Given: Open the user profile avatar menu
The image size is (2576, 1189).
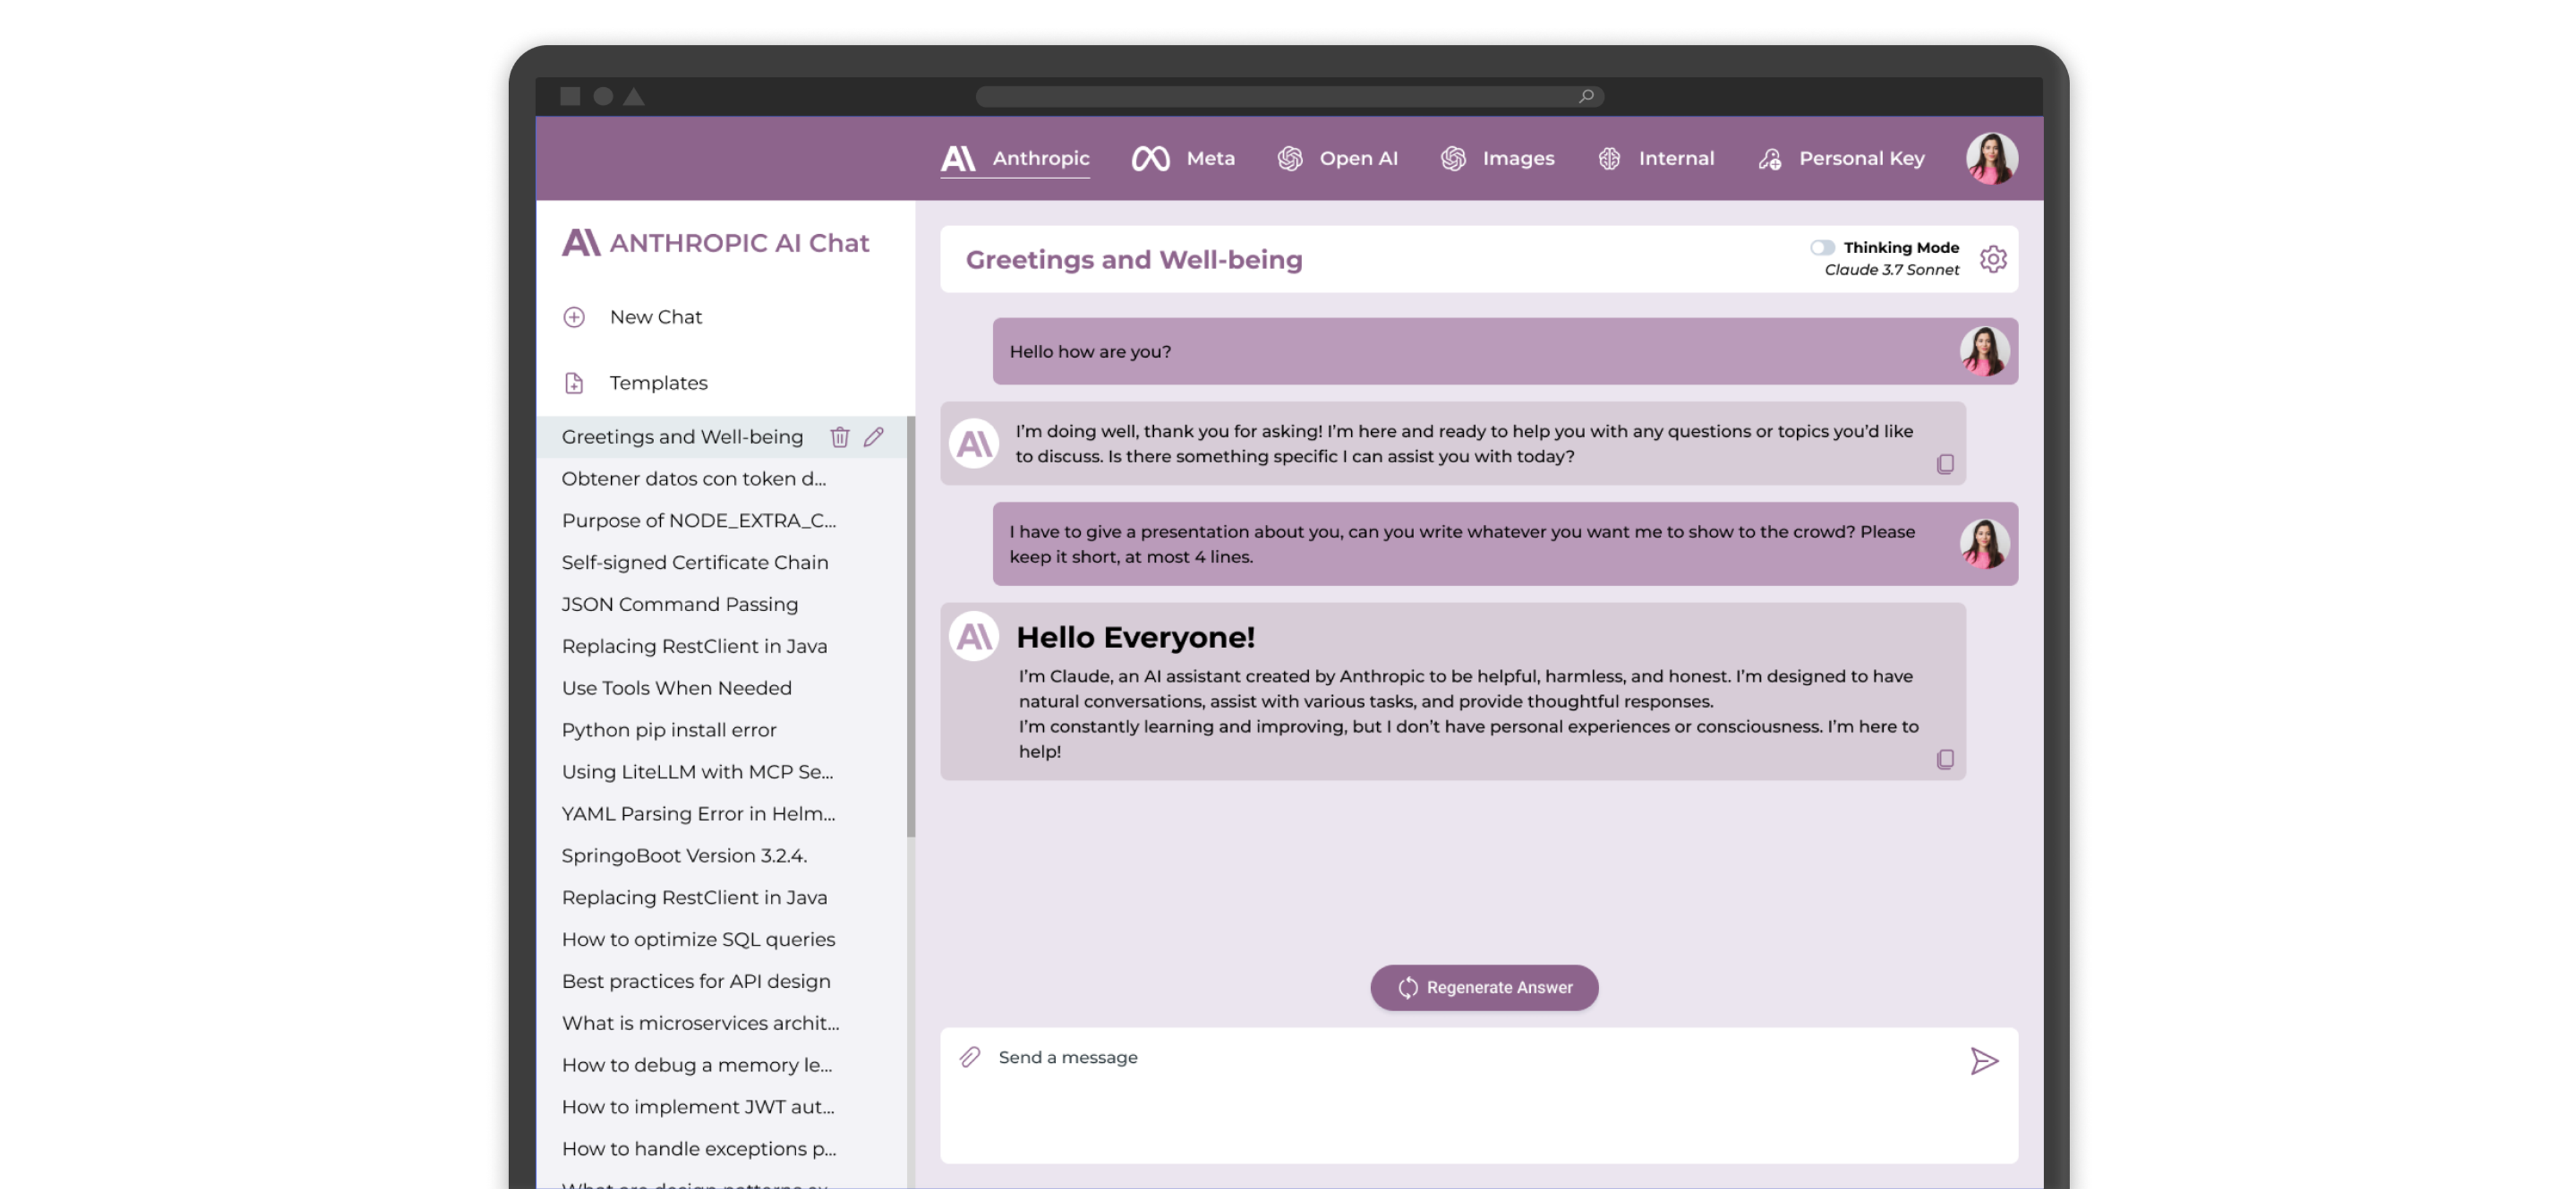Looking at the screenshot, I should click(1991, 158).
